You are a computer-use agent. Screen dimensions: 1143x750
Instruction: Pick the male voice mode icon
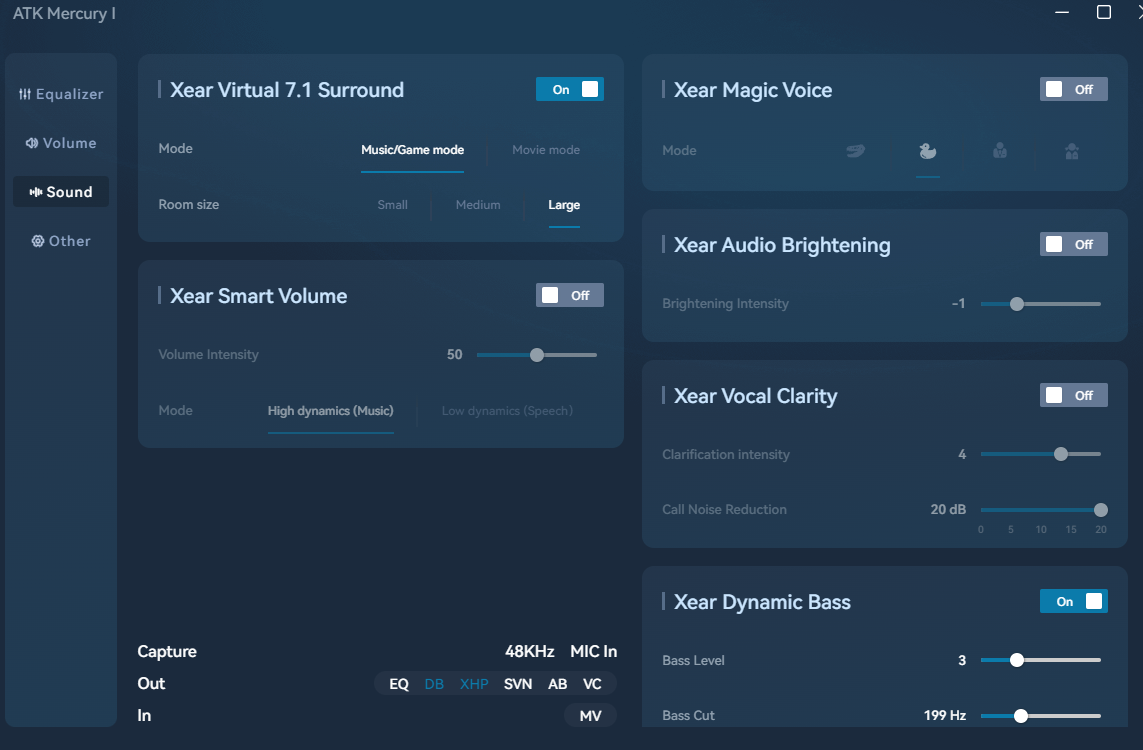pyautogui.click(x=1000, y=151)
